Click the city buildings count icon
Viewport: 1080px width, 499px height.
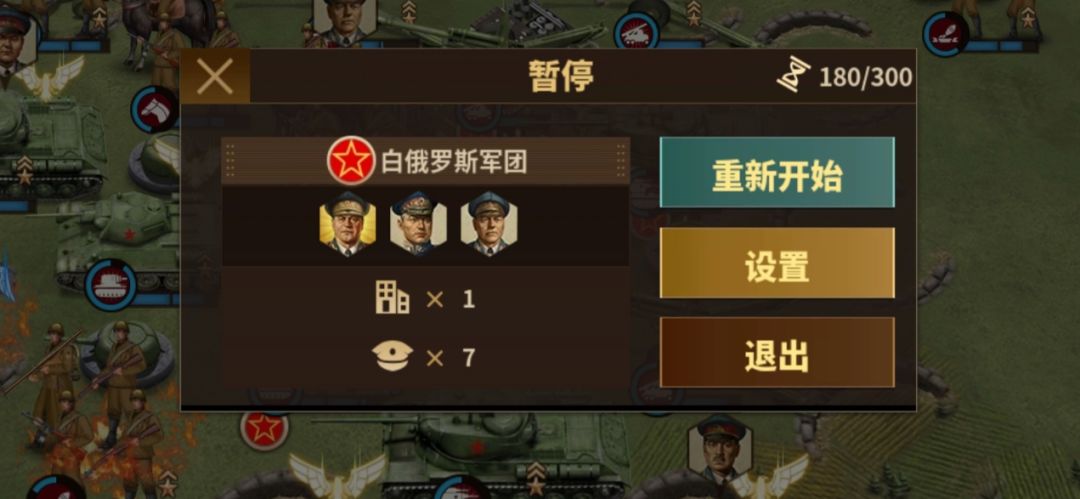[x=392, y=298]
